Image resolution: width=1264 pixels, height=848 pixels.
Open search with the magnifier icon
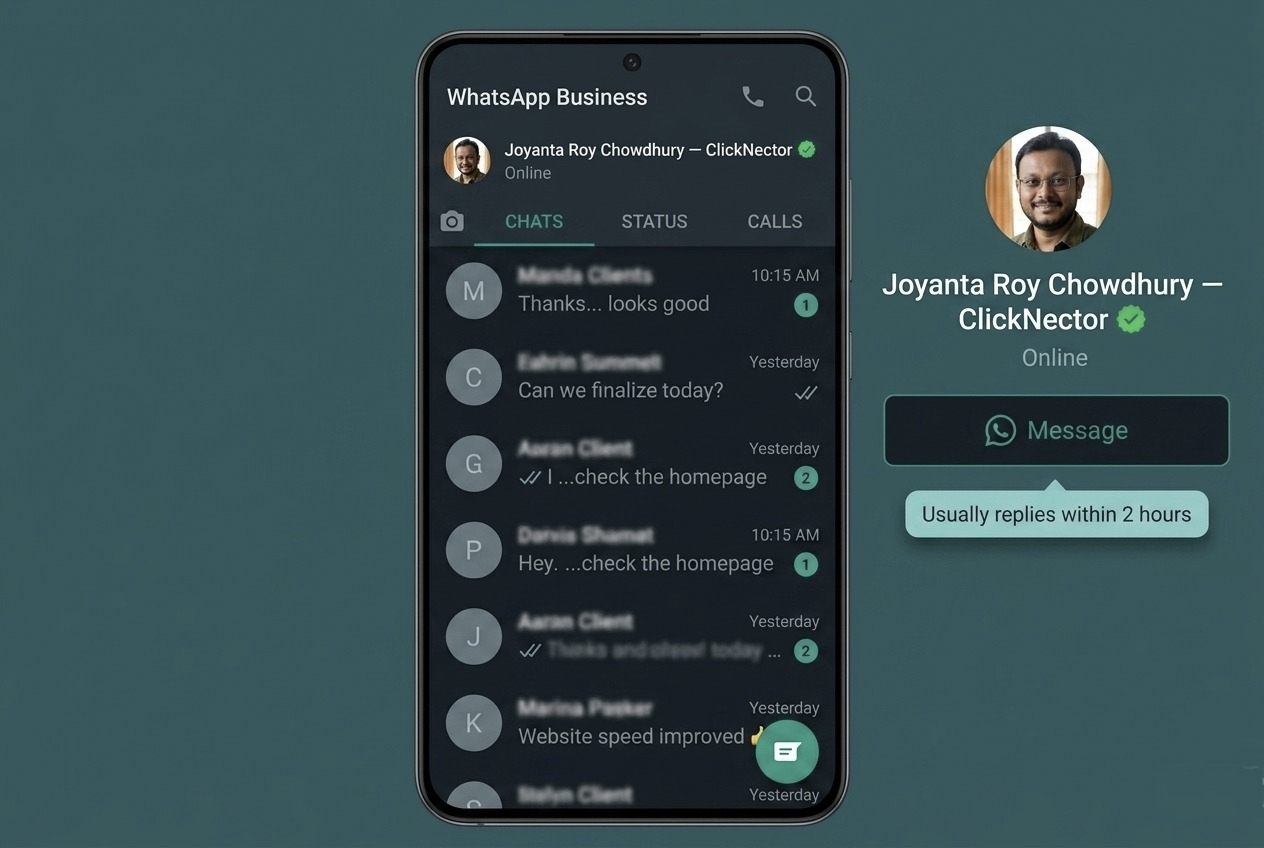click(x=806, y=96)
